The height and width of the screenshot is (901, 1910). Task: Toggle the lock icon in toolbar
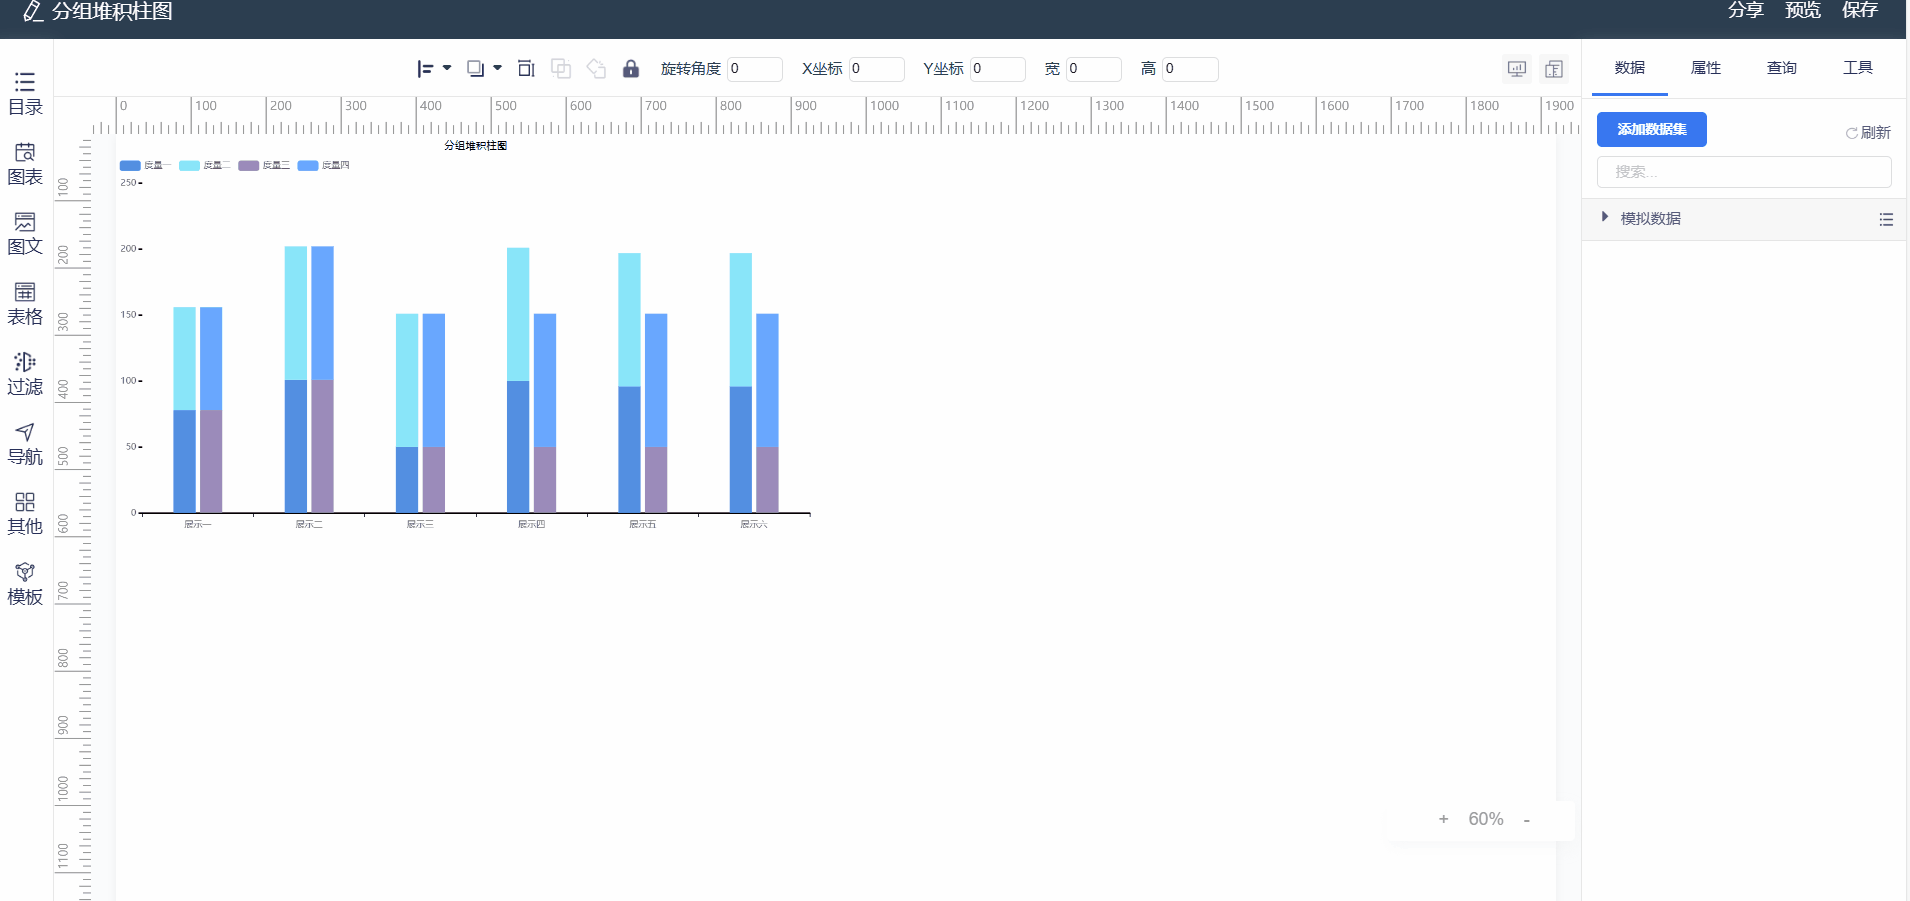coord(631,68)
